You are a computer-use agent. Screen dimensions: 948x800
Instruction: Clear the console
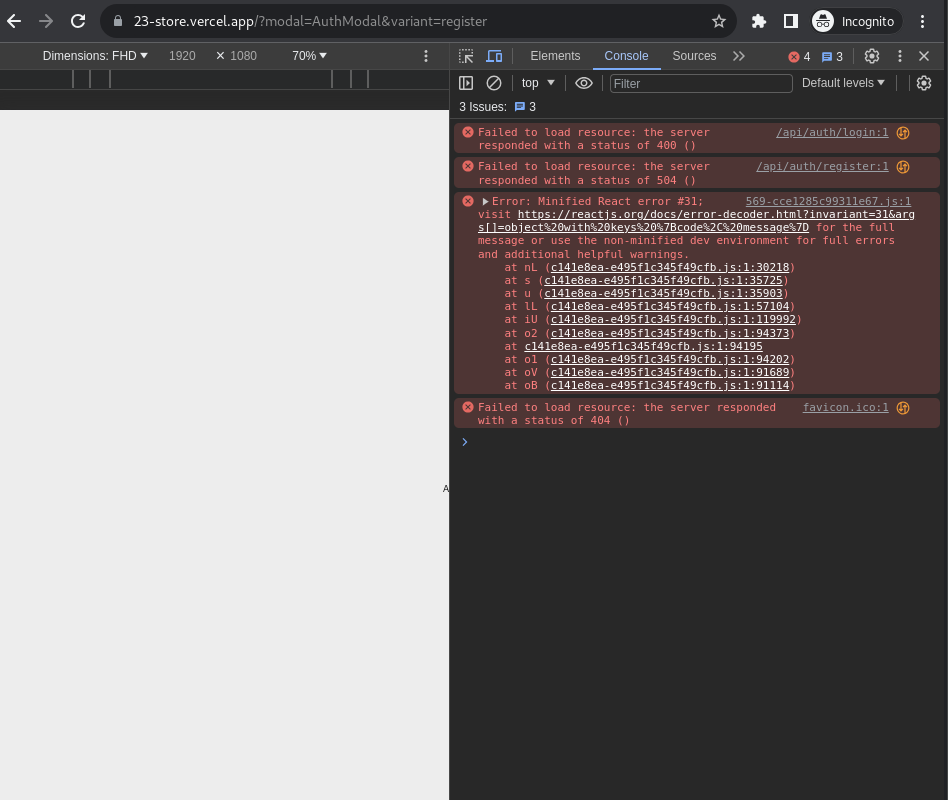click(x=494, y=83)
